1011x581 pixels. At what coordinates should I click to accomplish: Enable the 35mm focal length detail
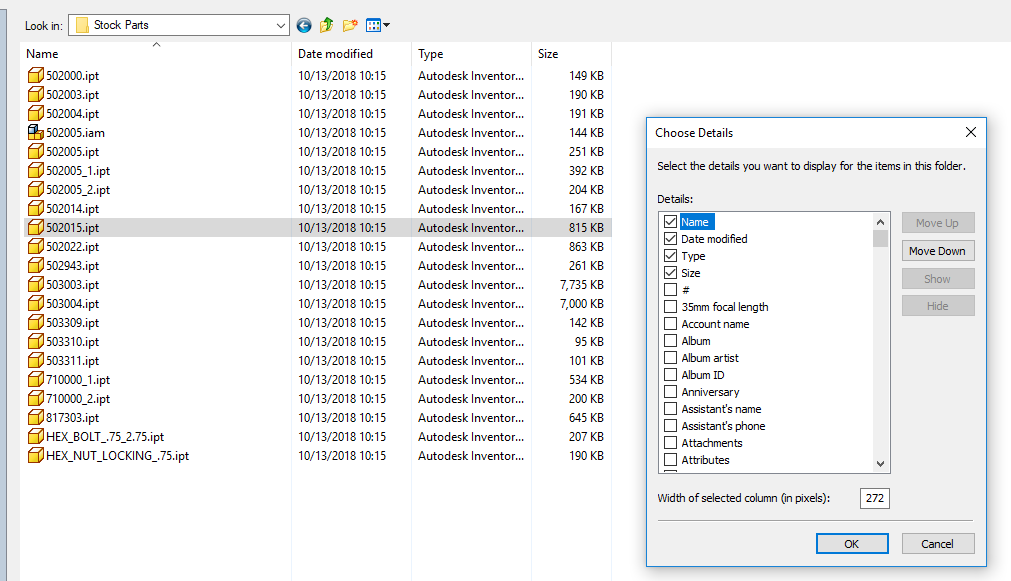pos(670,306)
